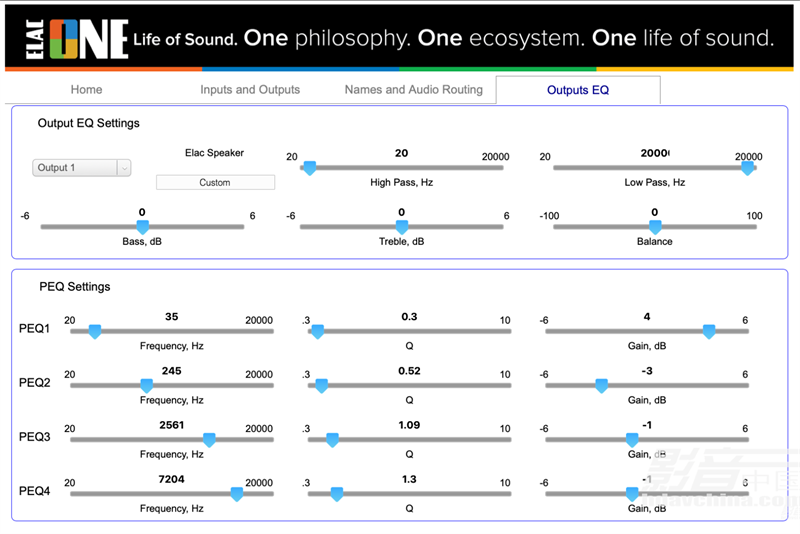Click the Balance slider handle
800x534 pixels.
click(x=655, y=227)
